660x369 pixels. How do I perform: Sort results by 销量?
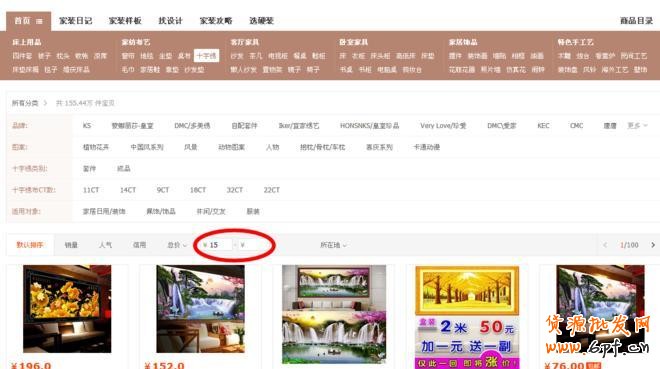[71, 245]
